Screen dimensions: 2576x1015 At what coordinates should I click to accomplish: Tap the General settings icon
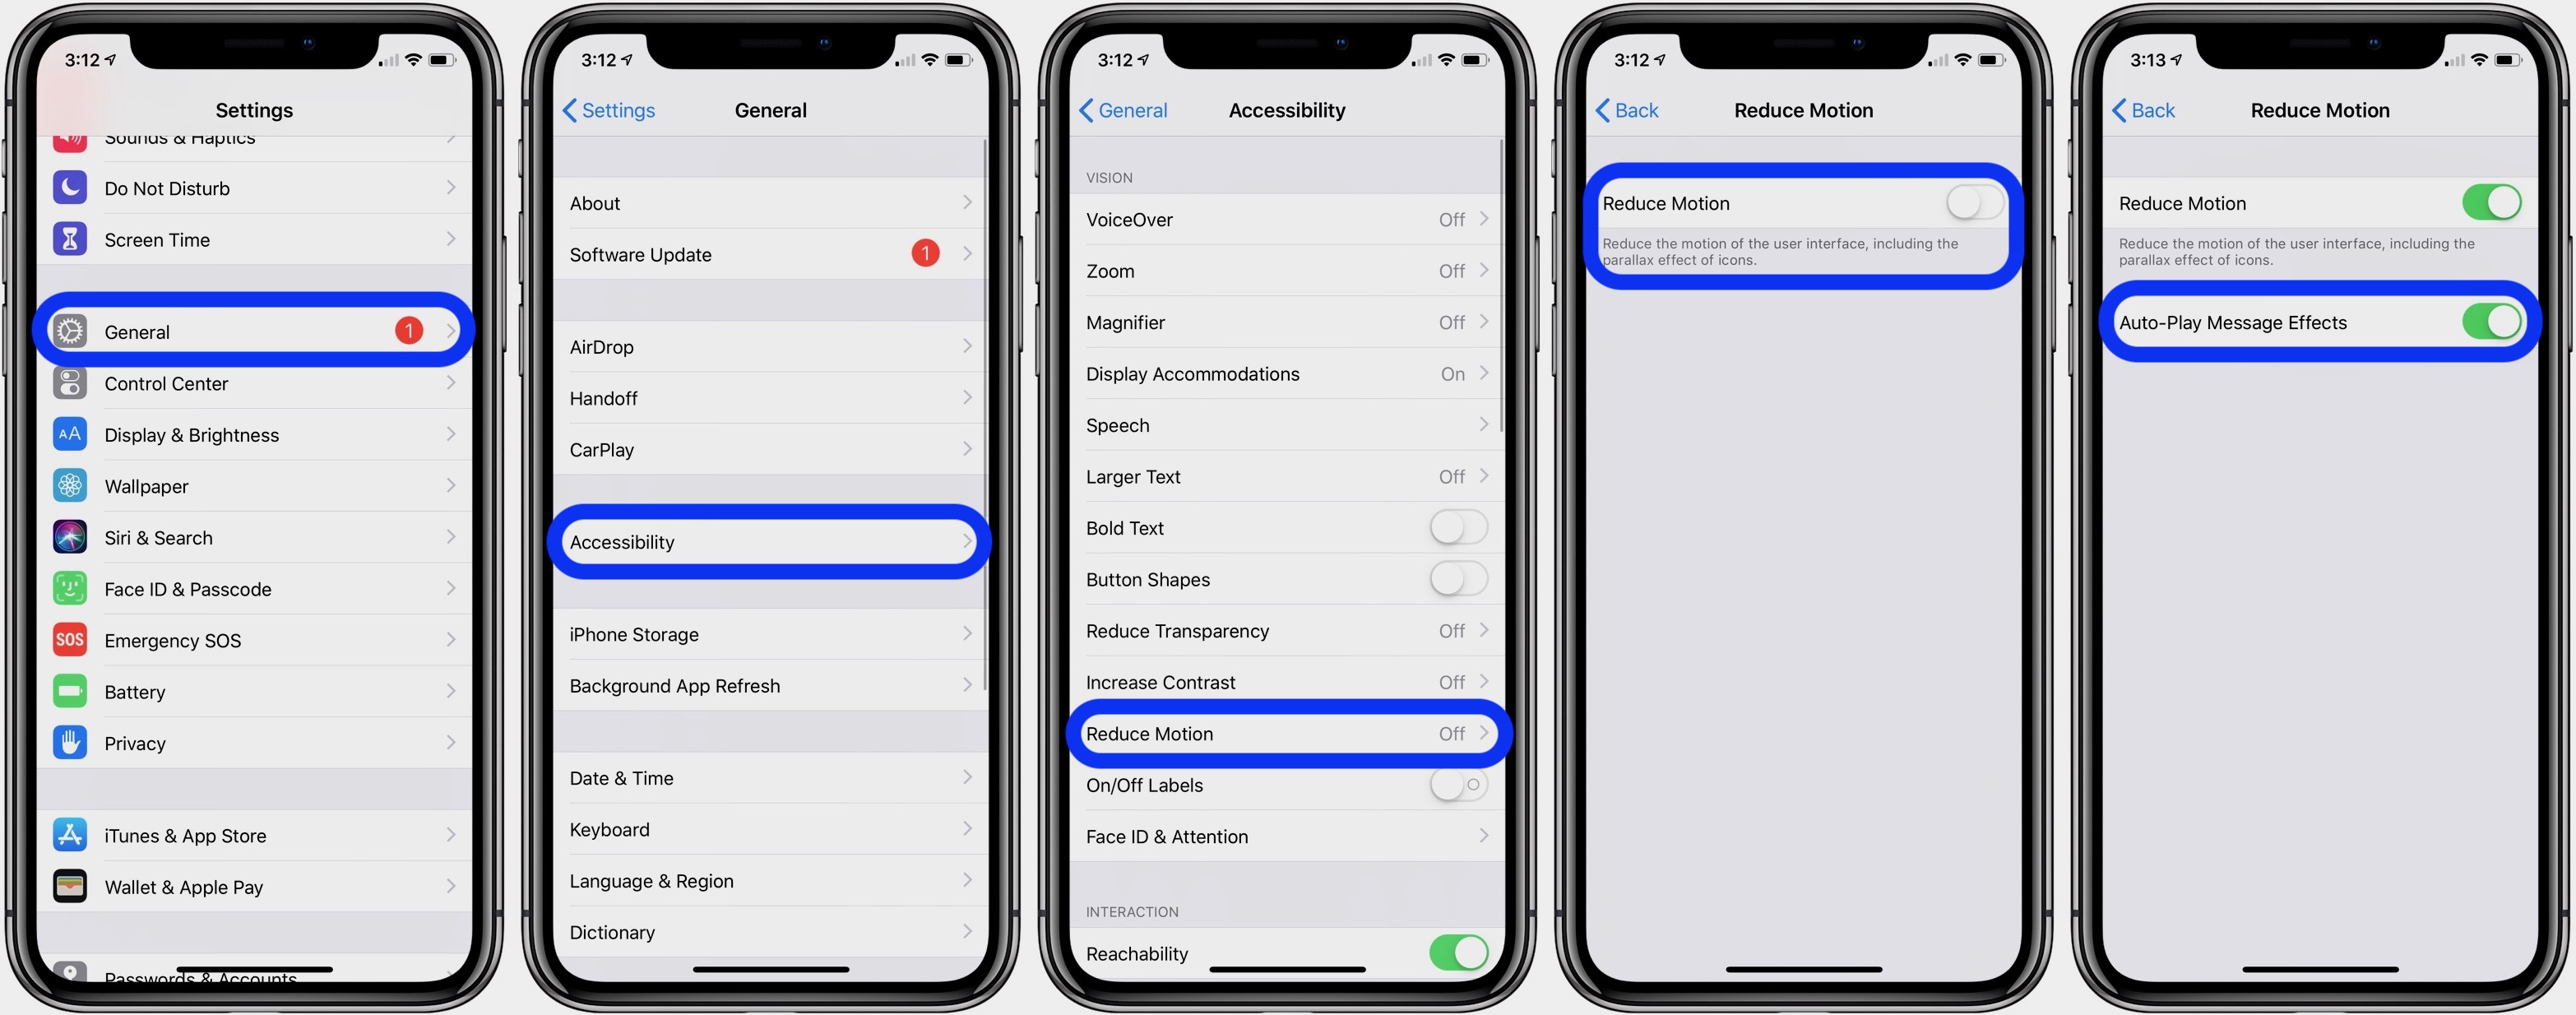71,328
